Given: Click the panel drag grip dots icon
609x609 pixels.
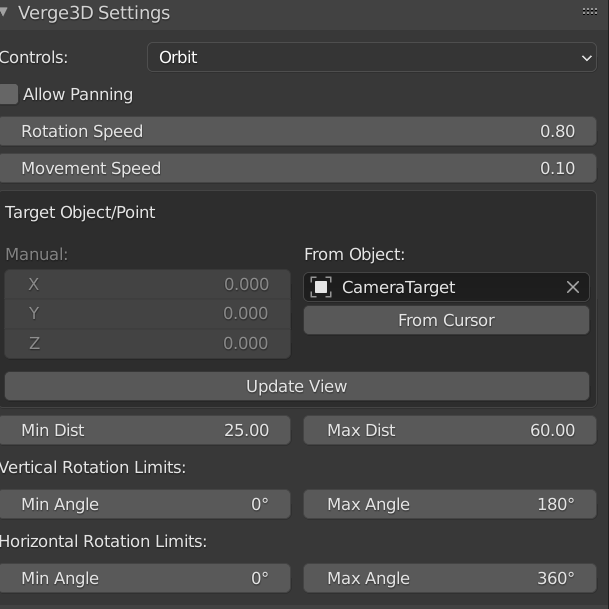Looking at the screenshot, I should pyautogui.click(x=590, y=12).
